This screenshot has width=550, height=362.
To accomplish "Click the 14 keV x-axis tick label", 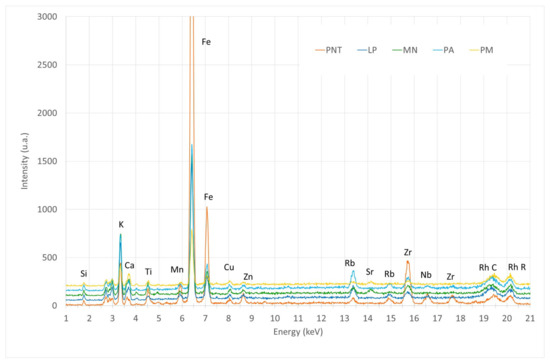I will (x=368, y=318).
